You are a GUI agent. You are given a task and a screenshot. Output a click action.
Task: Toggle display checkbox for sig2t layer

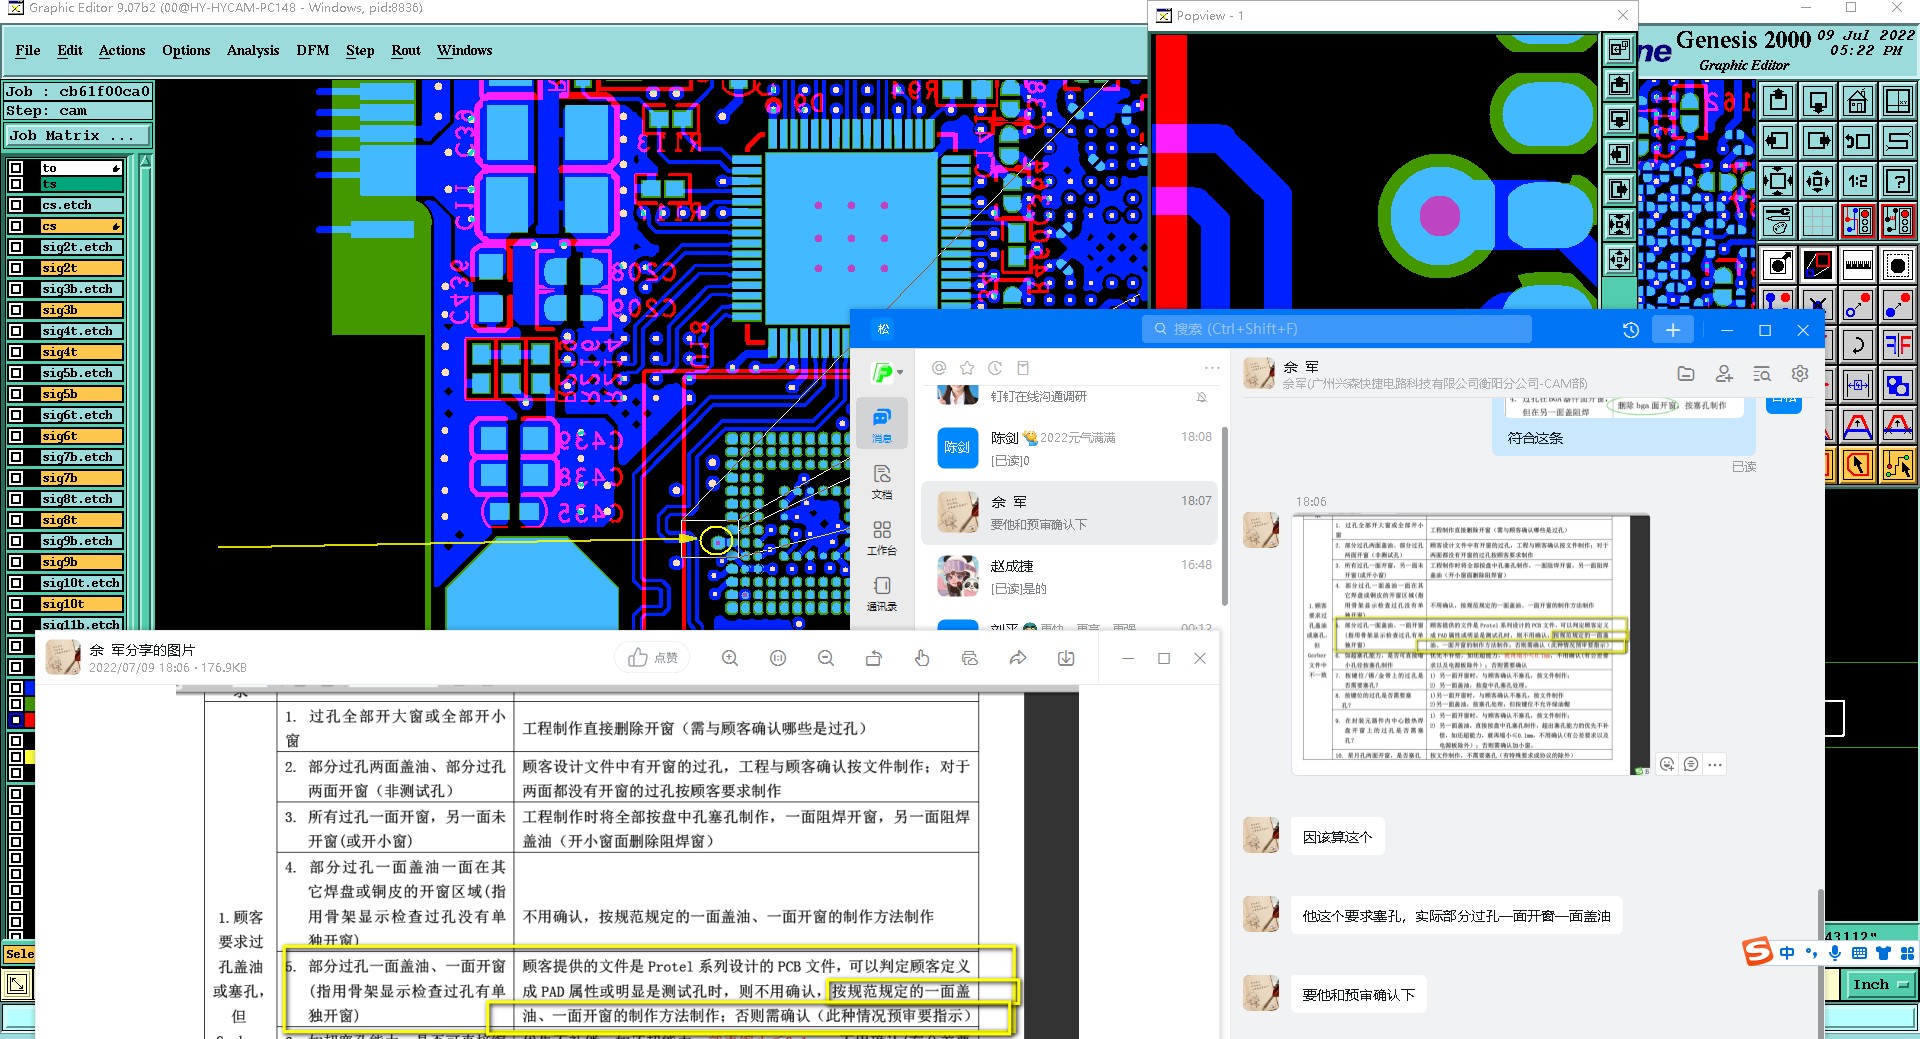[x=16, y=268]
